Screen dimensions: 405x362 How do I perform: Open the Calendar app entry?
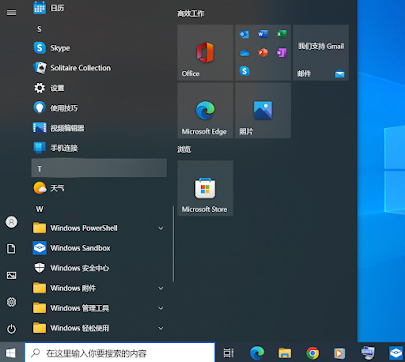tap(99, 8)
